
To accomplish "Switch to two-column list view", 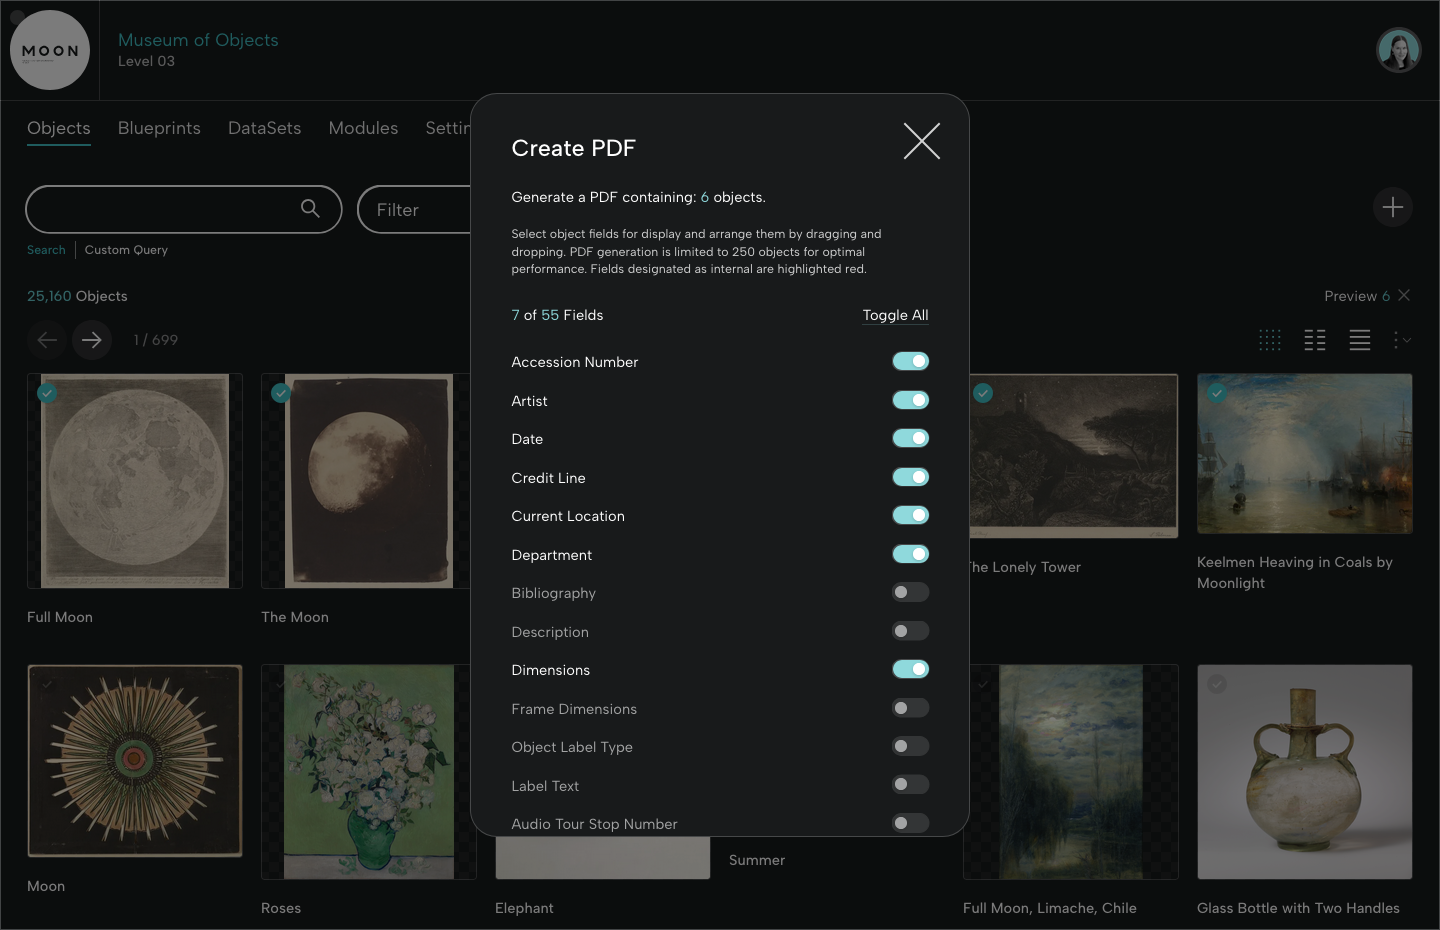I will [1315, 340].
